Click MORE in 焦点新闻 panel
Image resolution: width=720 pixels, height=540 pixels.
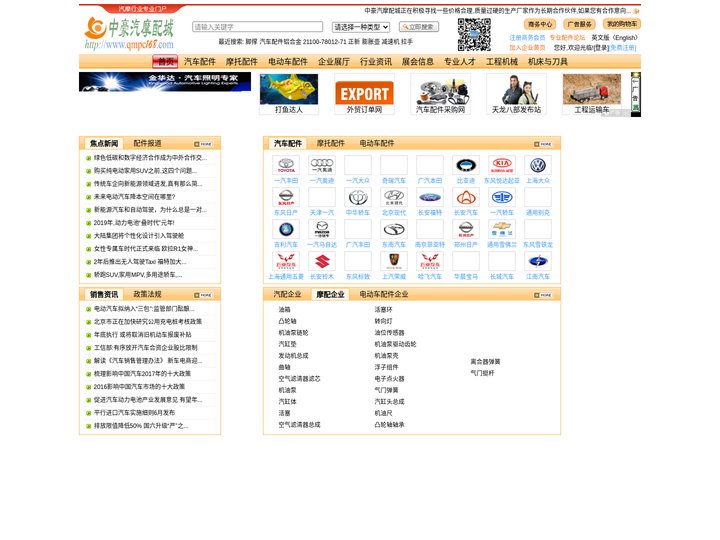(203, 144)
